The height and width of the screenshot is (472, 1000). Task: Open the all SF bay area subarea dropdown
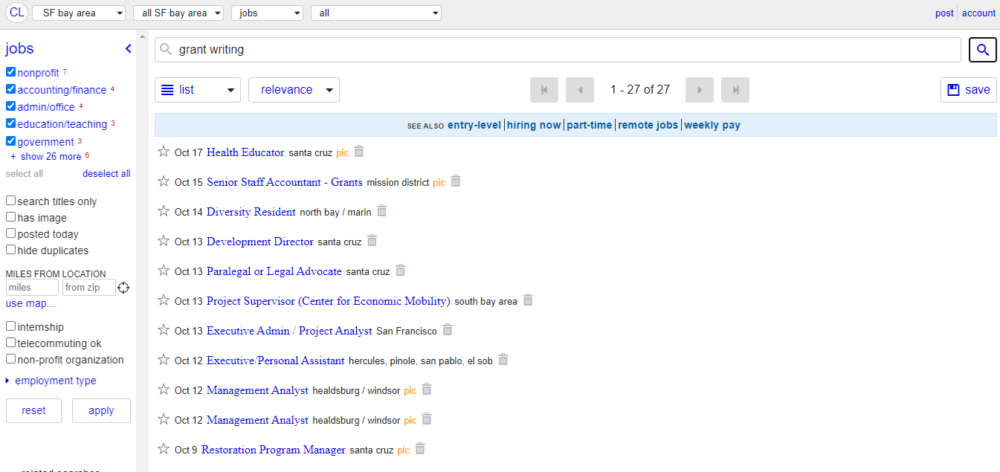point(179,13)
